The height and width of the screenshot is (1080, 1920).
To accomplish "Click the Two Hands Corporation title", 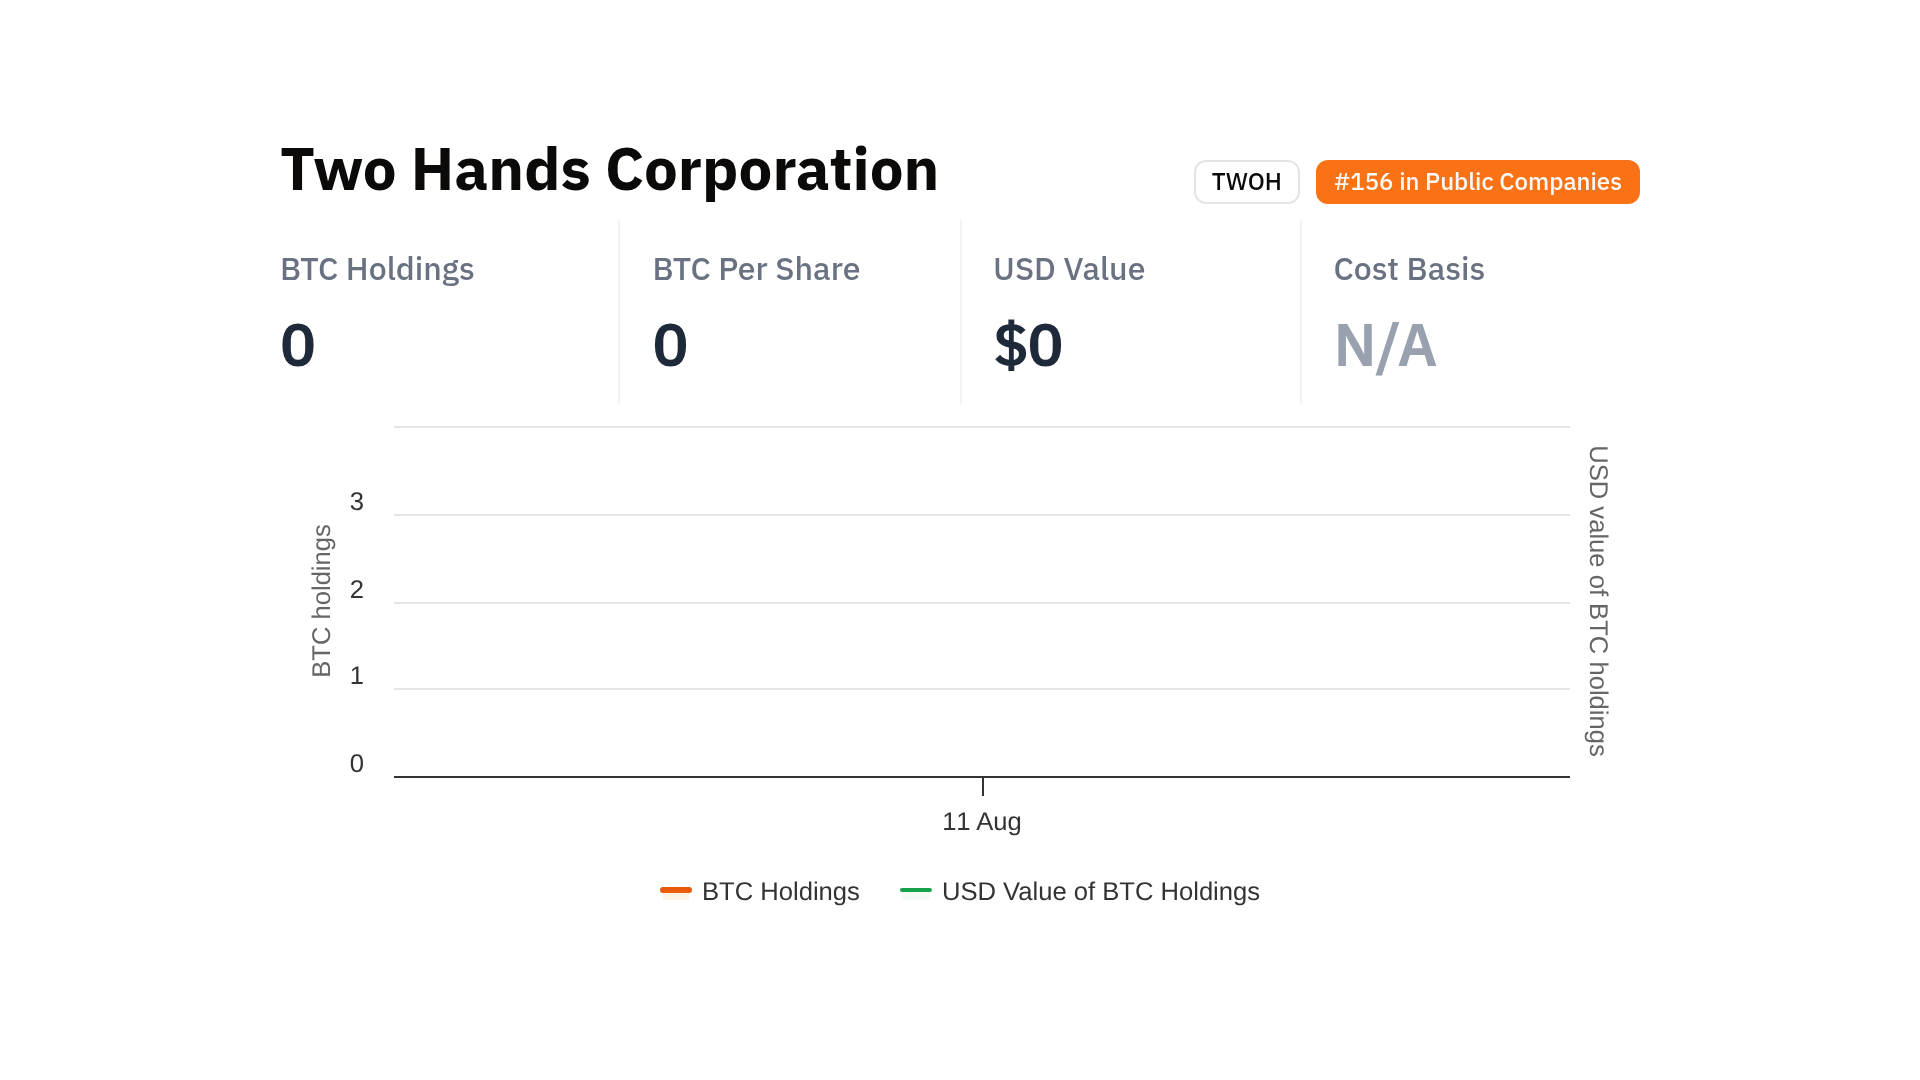I will click(609, 169).
